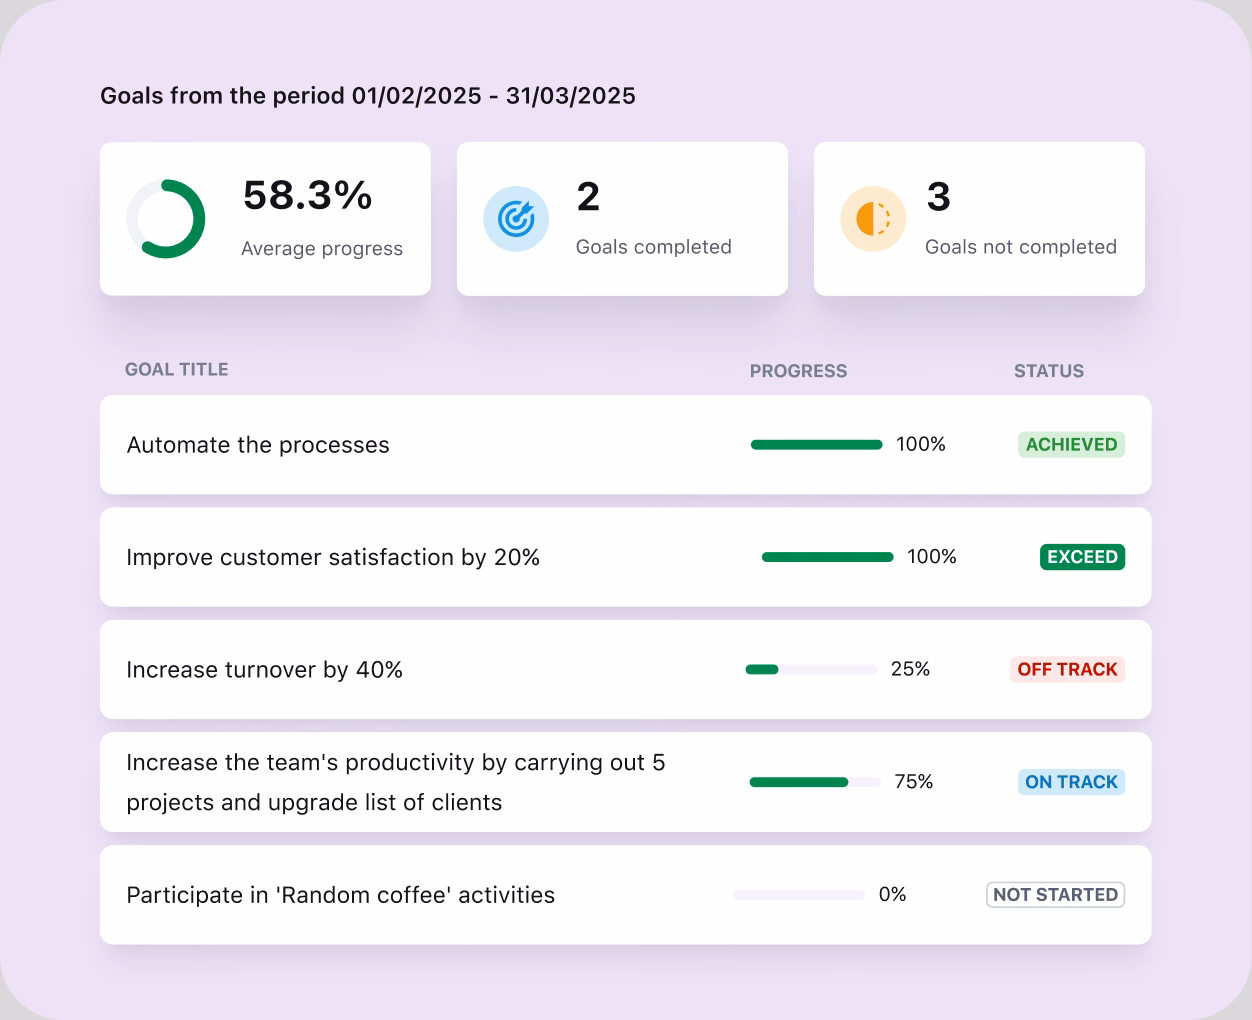This screenshot has height=1020, width=1252.
Task: Click the GOAL TITLE column header
Action: pos(176,370)
